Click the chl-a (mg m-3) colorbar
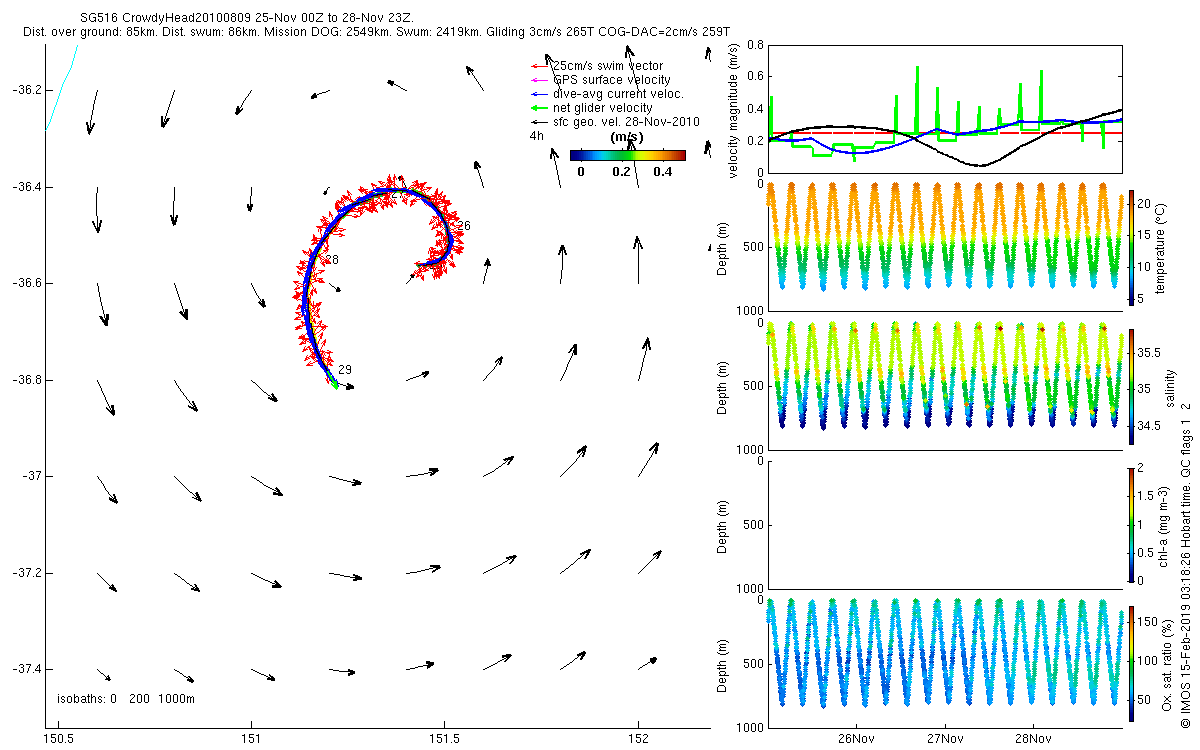The width and height of the screenshot is (1200, 750). tap(1131, 523)
